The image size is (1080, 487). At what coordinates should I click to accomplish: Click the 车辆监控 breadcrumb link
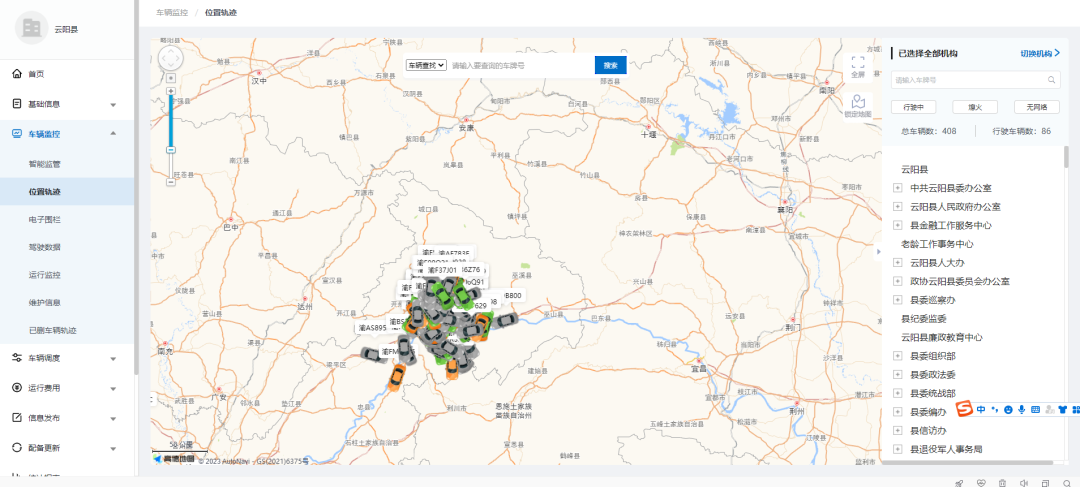[x=172, y=12]
